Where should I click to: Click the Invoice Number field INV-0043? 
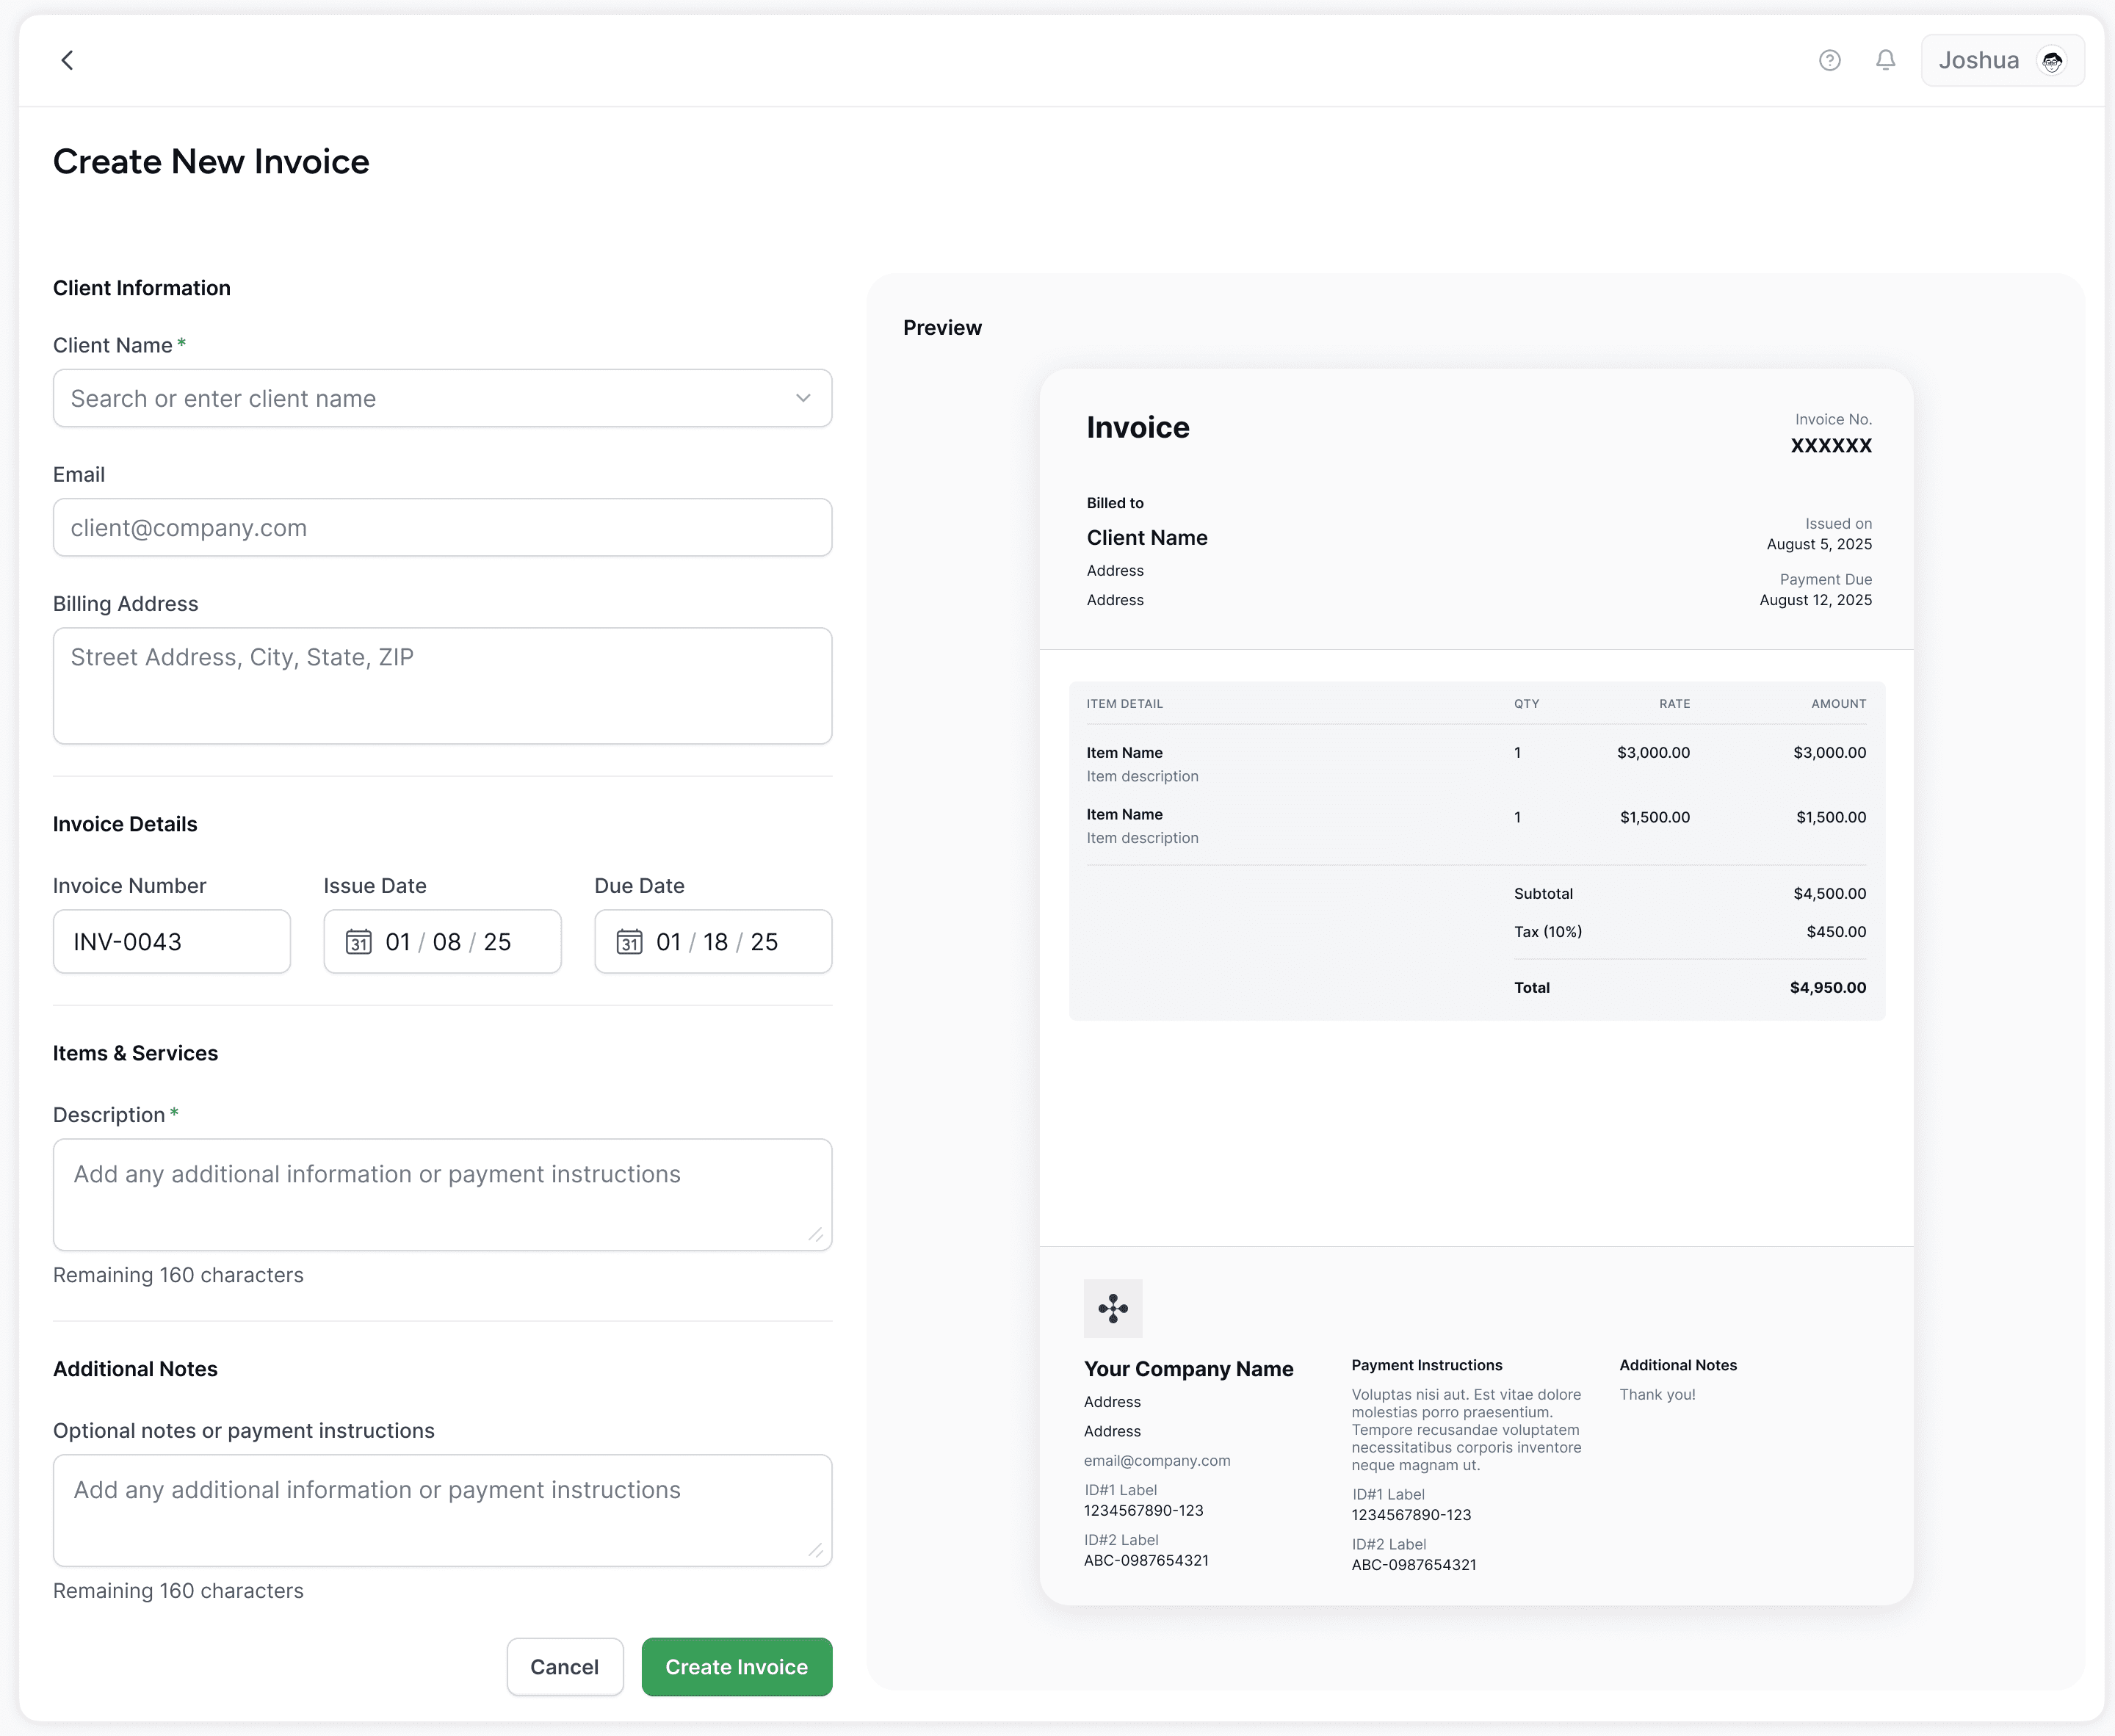point(171,942)
